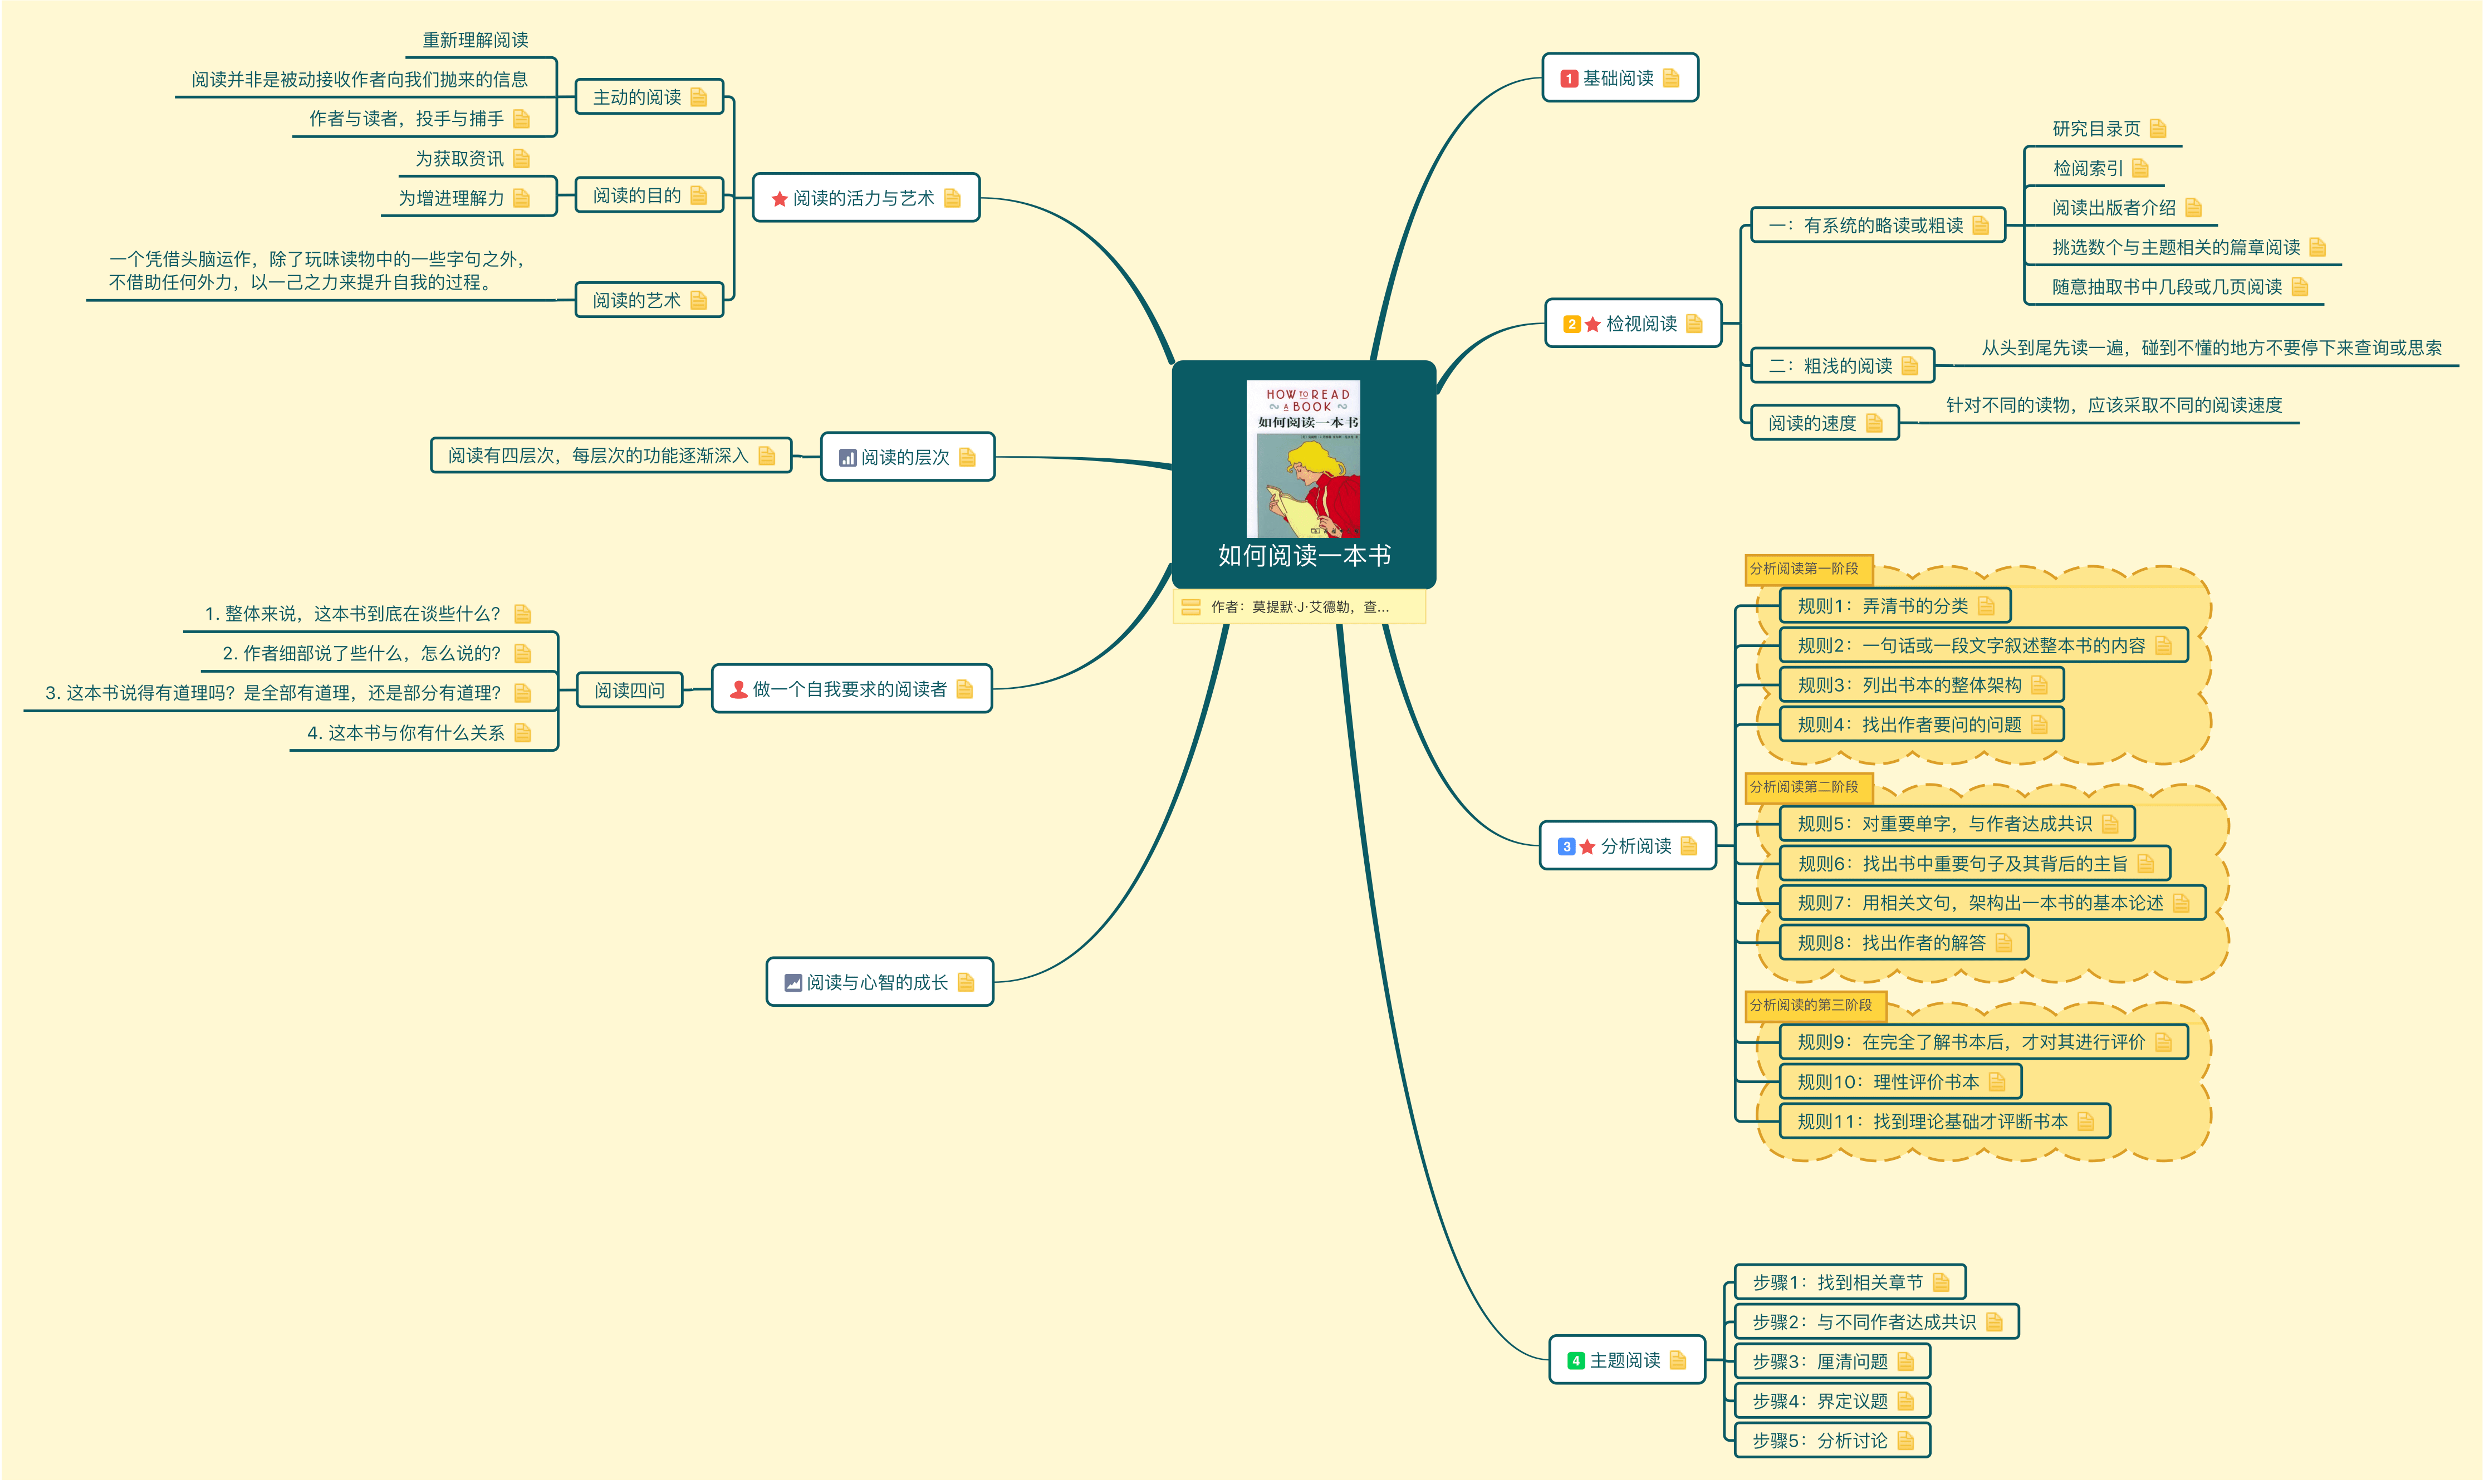Viewport: 2484px width, 1484px height.
Task: Select the 步骤3：厘清问题 node
Action: [x=1832, y=1362]
